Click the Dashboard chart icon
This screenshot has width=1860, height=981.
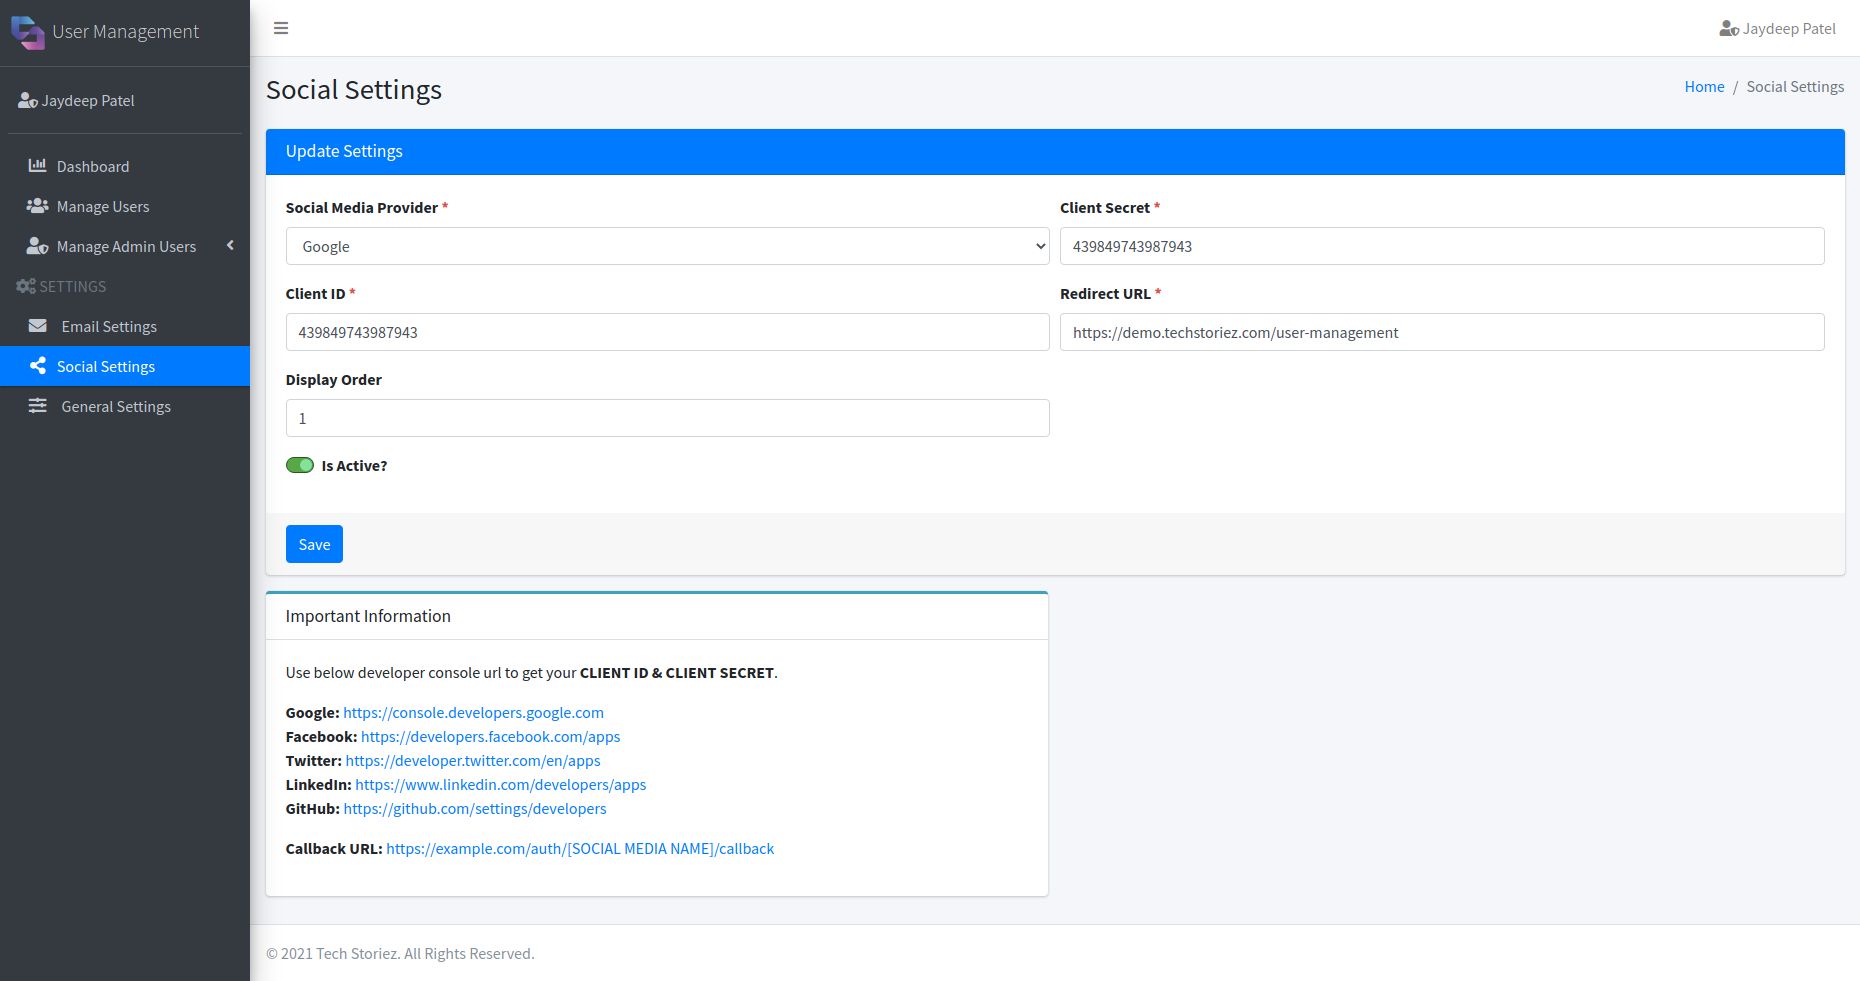coord(37,166)
